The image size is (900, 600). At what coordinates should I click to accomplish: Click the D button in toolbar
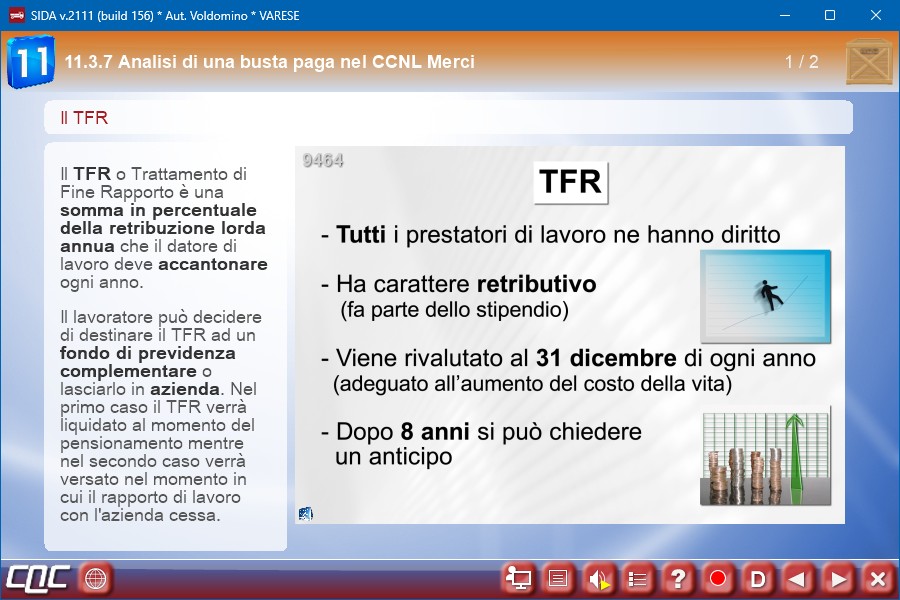758,578
